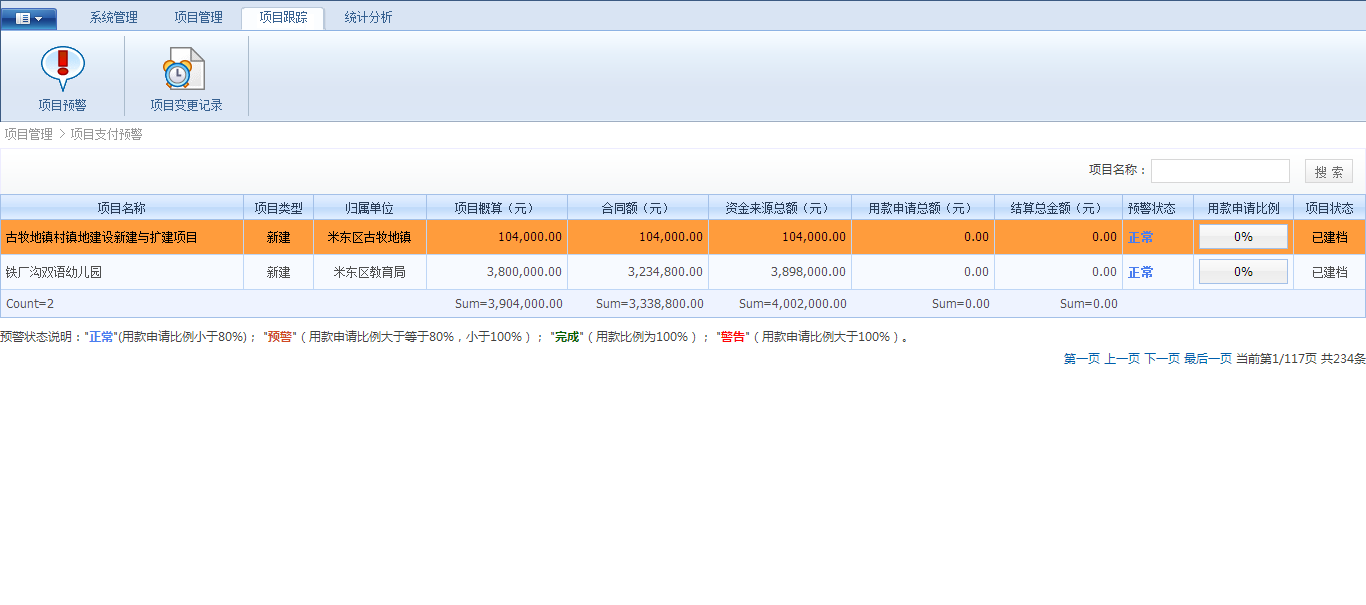The height and width of the screenshot is (605, 1366).
Task: Open the 项目预警 warning icon
Action: (62, 69)
